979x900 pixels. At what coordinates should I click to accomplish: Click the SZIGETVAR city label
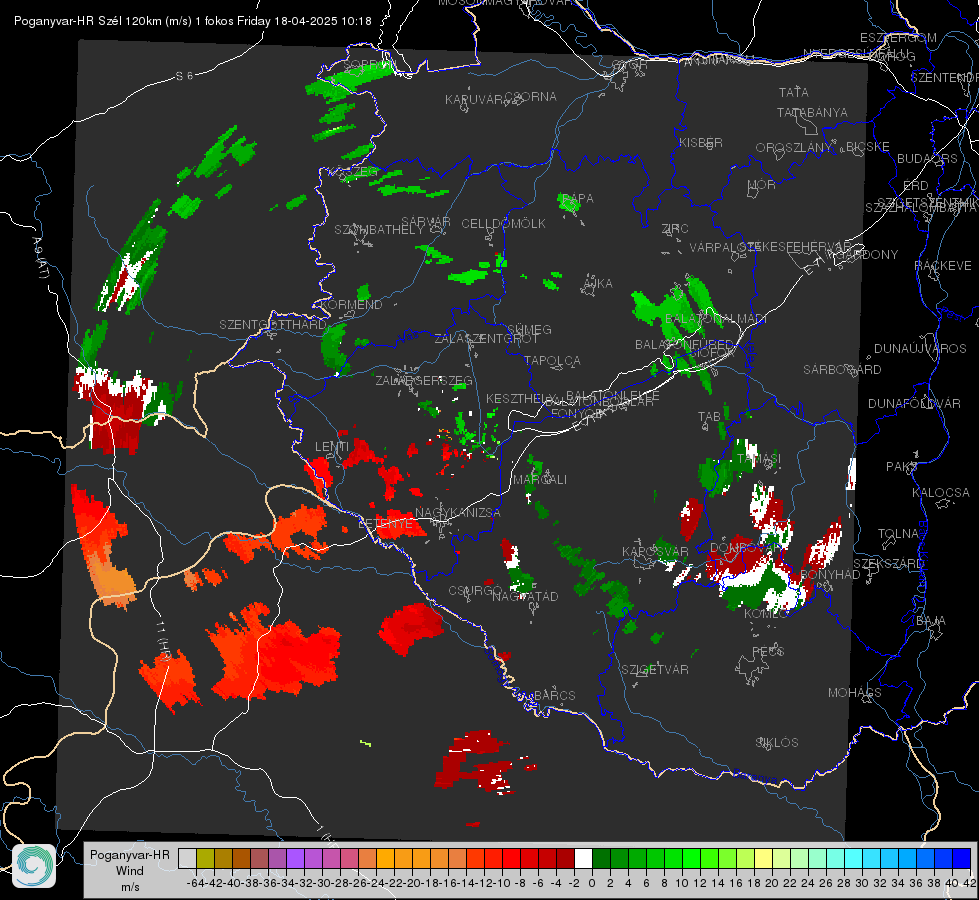point(654,669)
